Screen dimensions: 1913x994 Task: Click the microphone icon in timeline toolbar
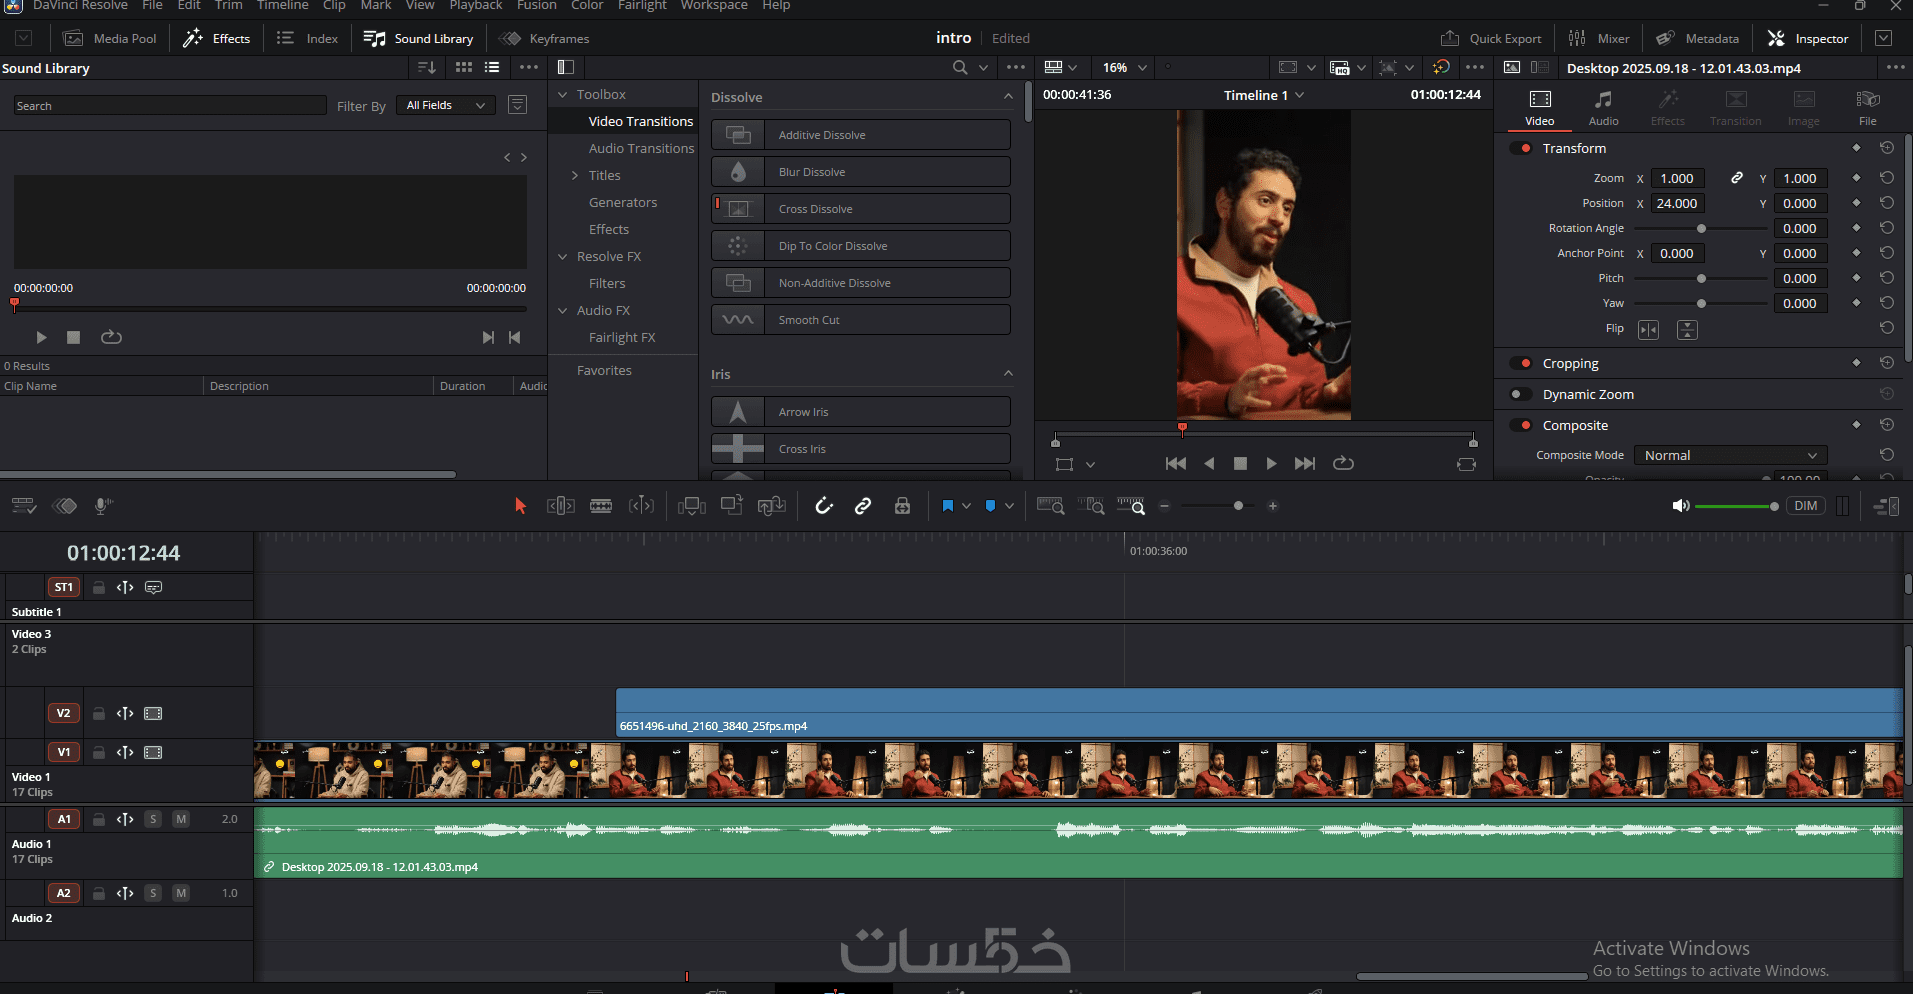(102, 506)
